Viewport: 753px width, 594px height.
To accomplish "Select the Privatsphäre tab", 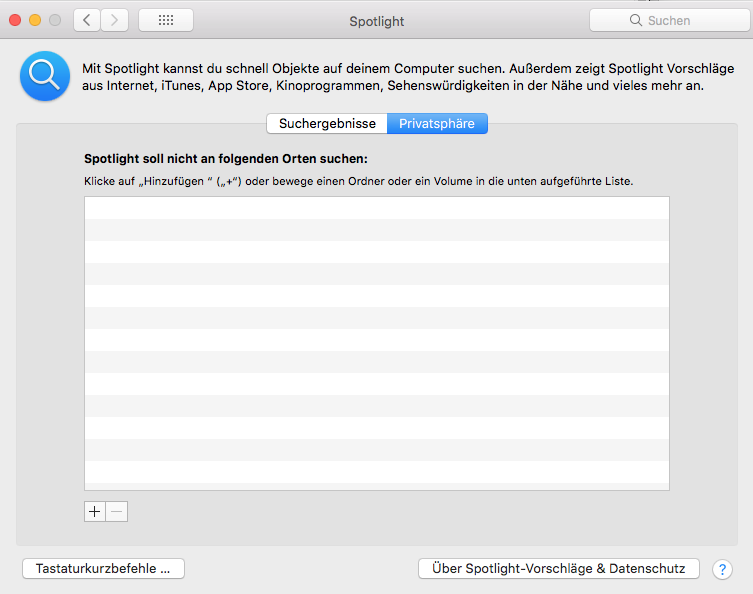I will coord(437,123).
